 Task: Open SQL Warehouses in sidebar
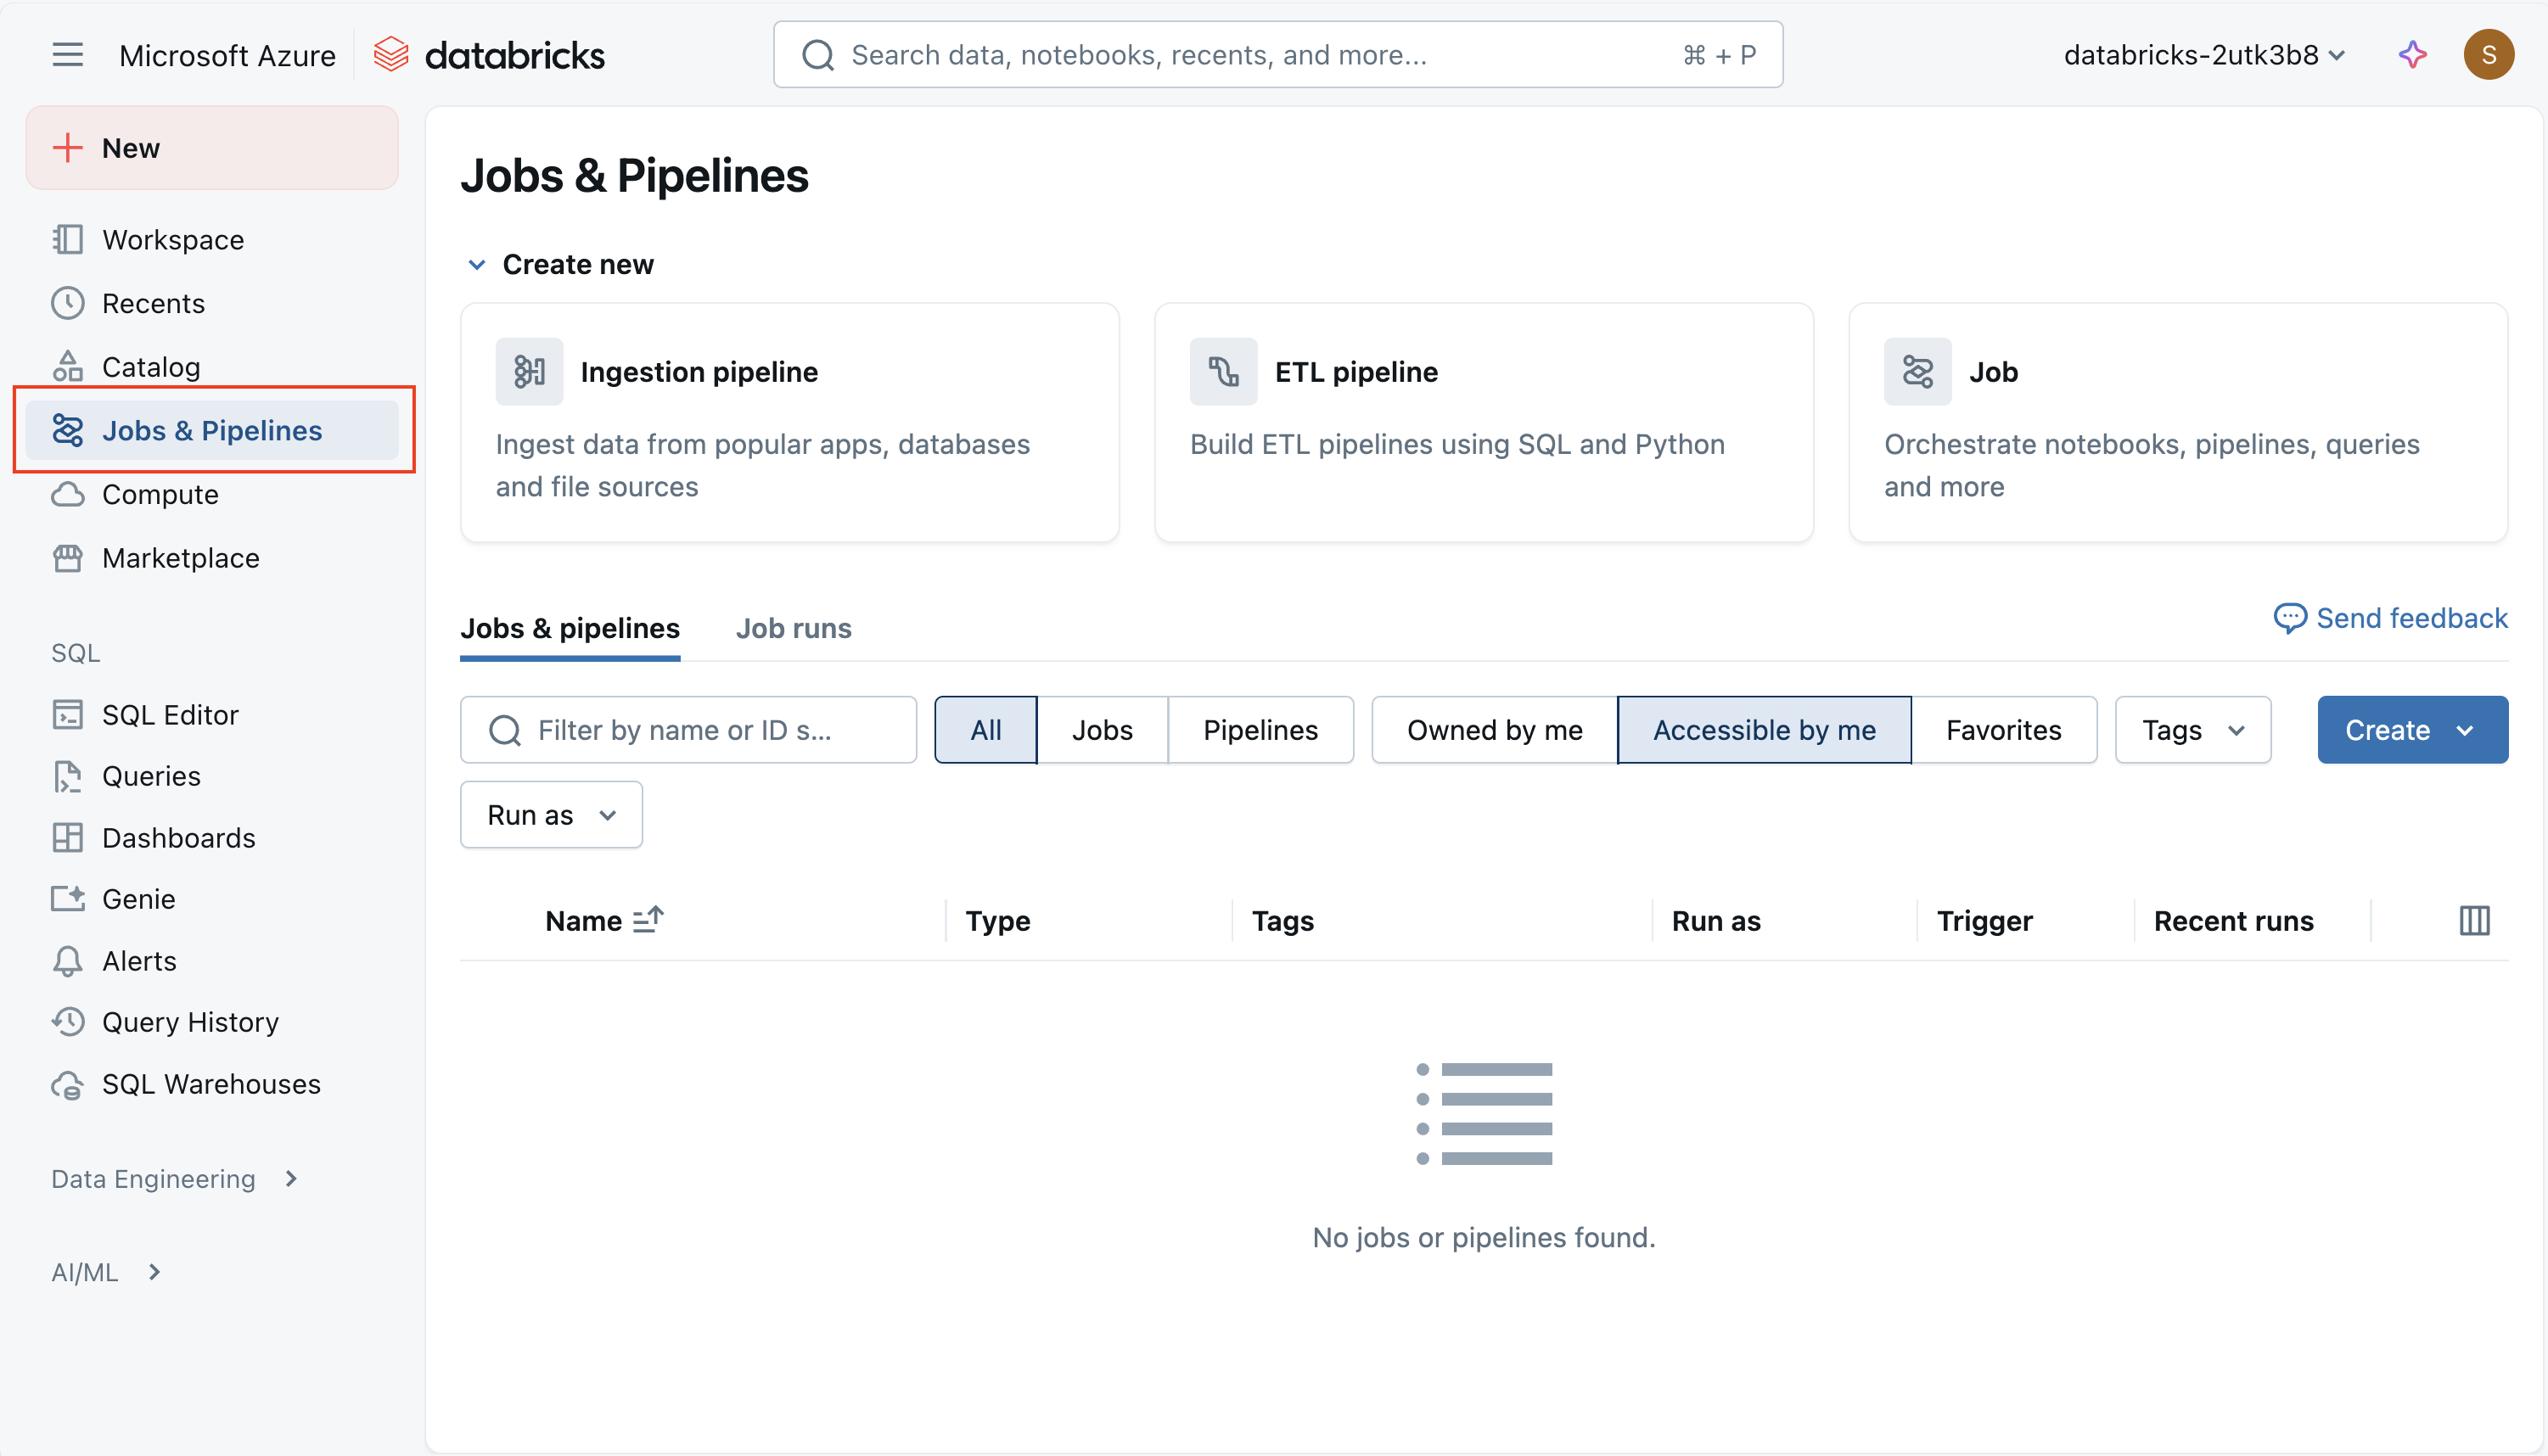click(211, 1084)
